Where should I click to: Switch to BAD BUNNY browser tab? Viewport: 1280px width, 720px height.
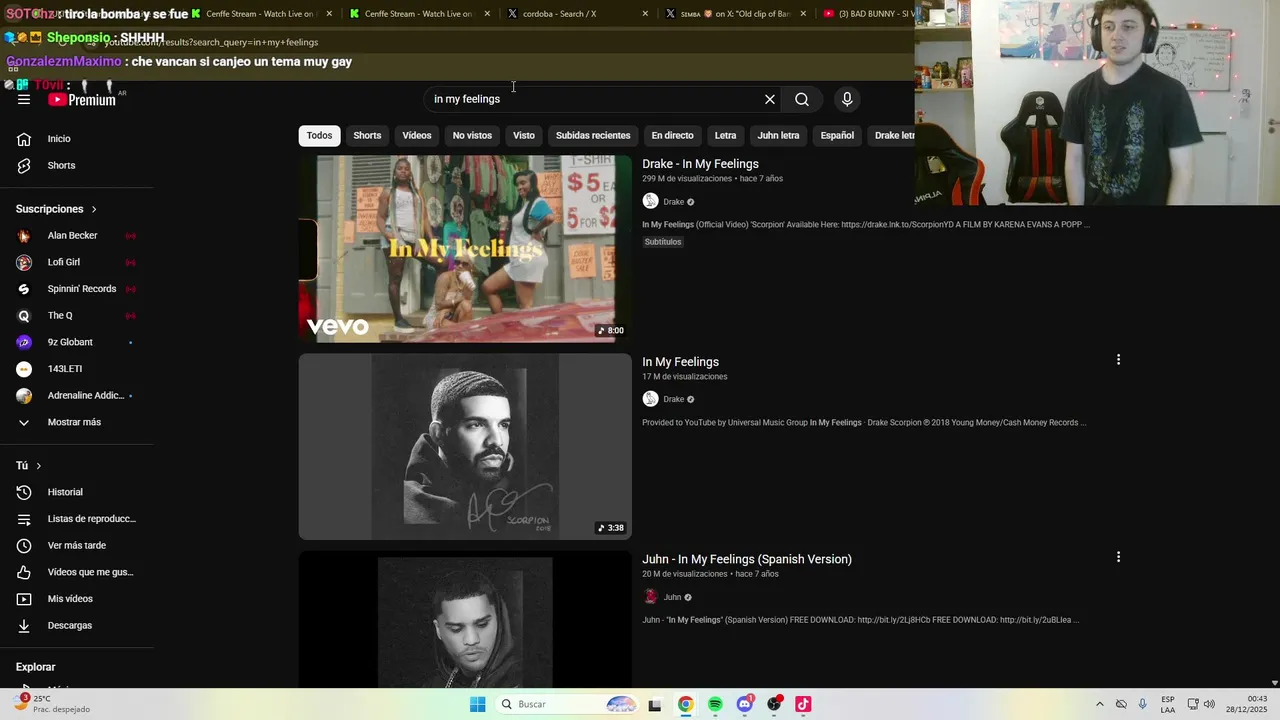point(866,14)
